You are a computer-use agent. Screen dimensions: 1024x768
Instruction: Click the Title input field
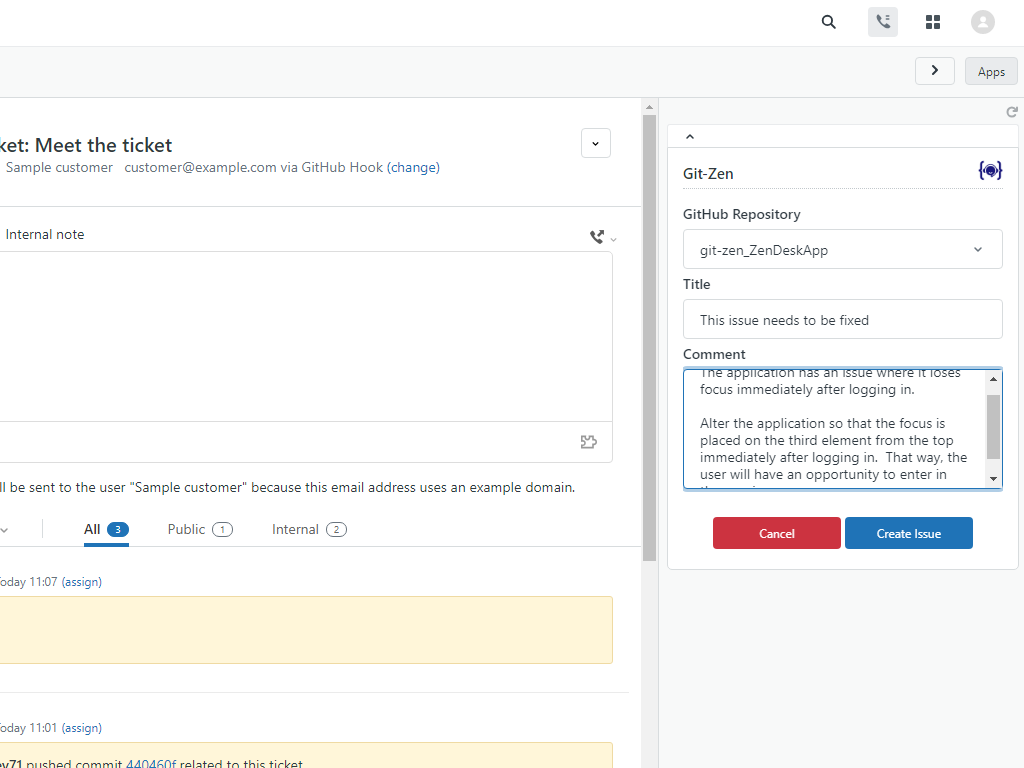(x=842, y=320)
